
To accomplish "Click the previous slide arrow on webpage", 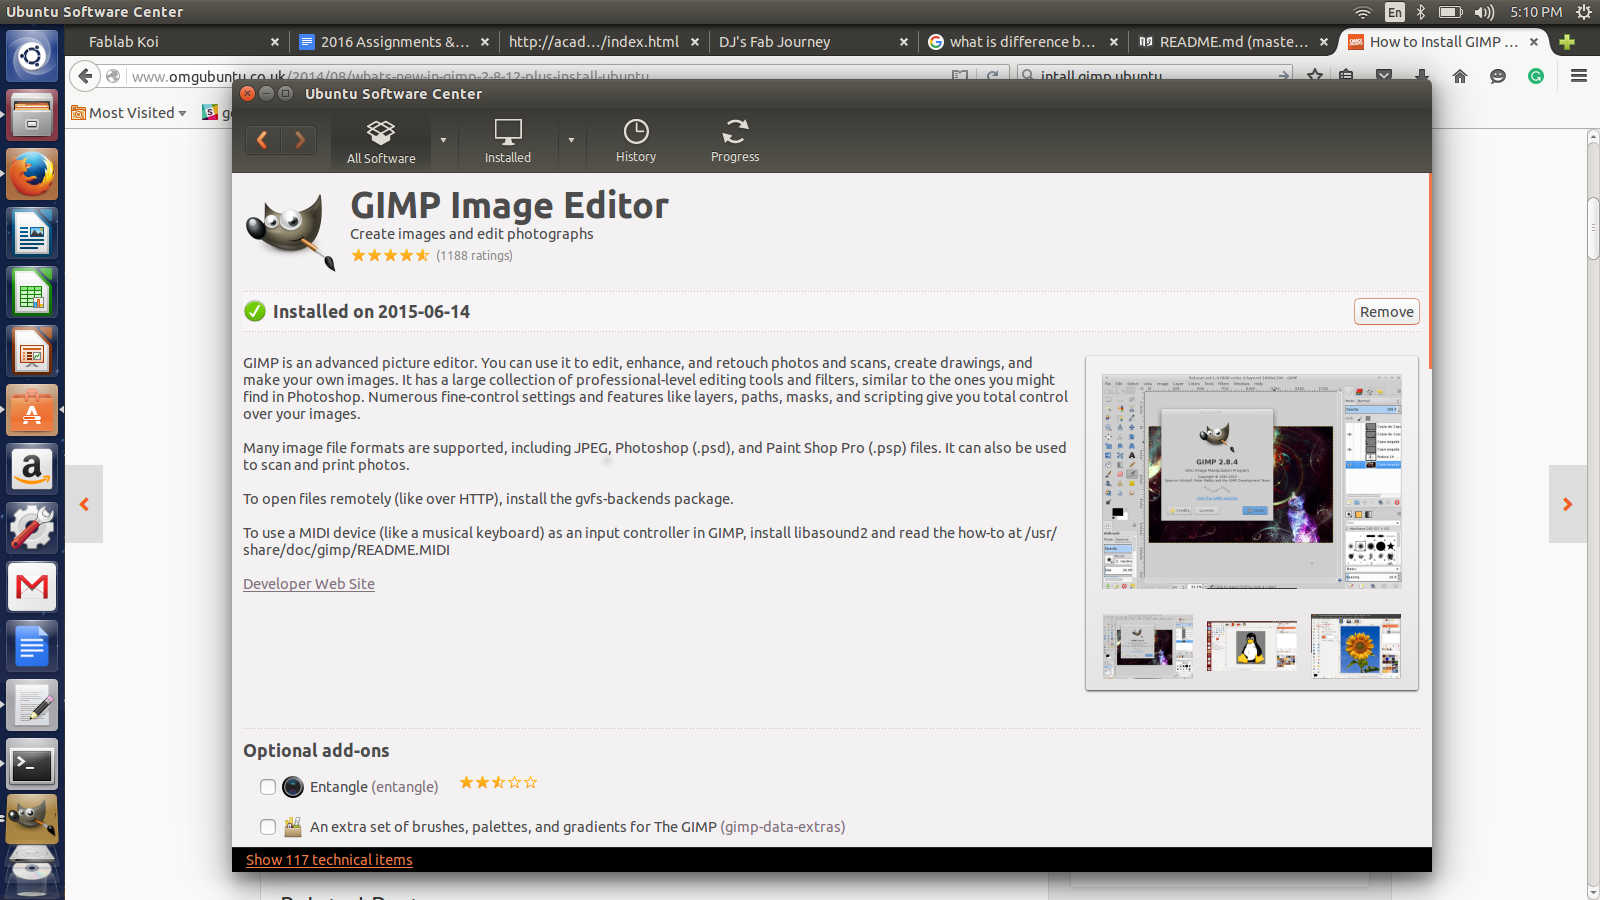I will point(84,504).
